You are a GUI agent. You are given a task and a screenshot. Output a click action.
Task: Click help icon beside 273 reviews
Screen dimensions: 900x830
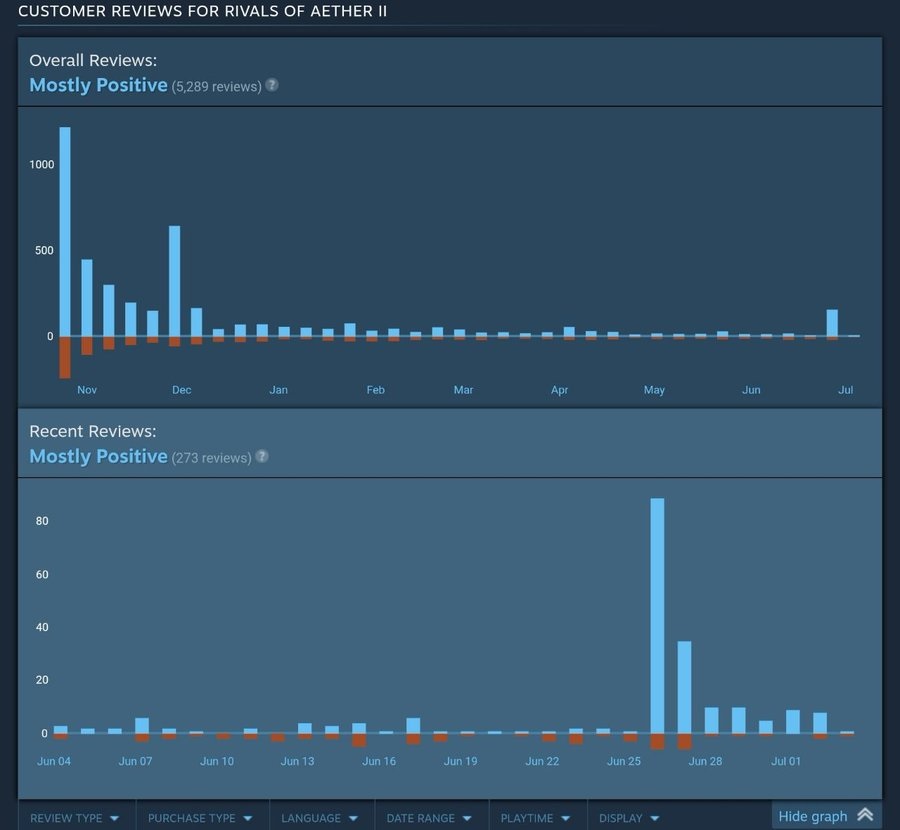click(262, 456)
